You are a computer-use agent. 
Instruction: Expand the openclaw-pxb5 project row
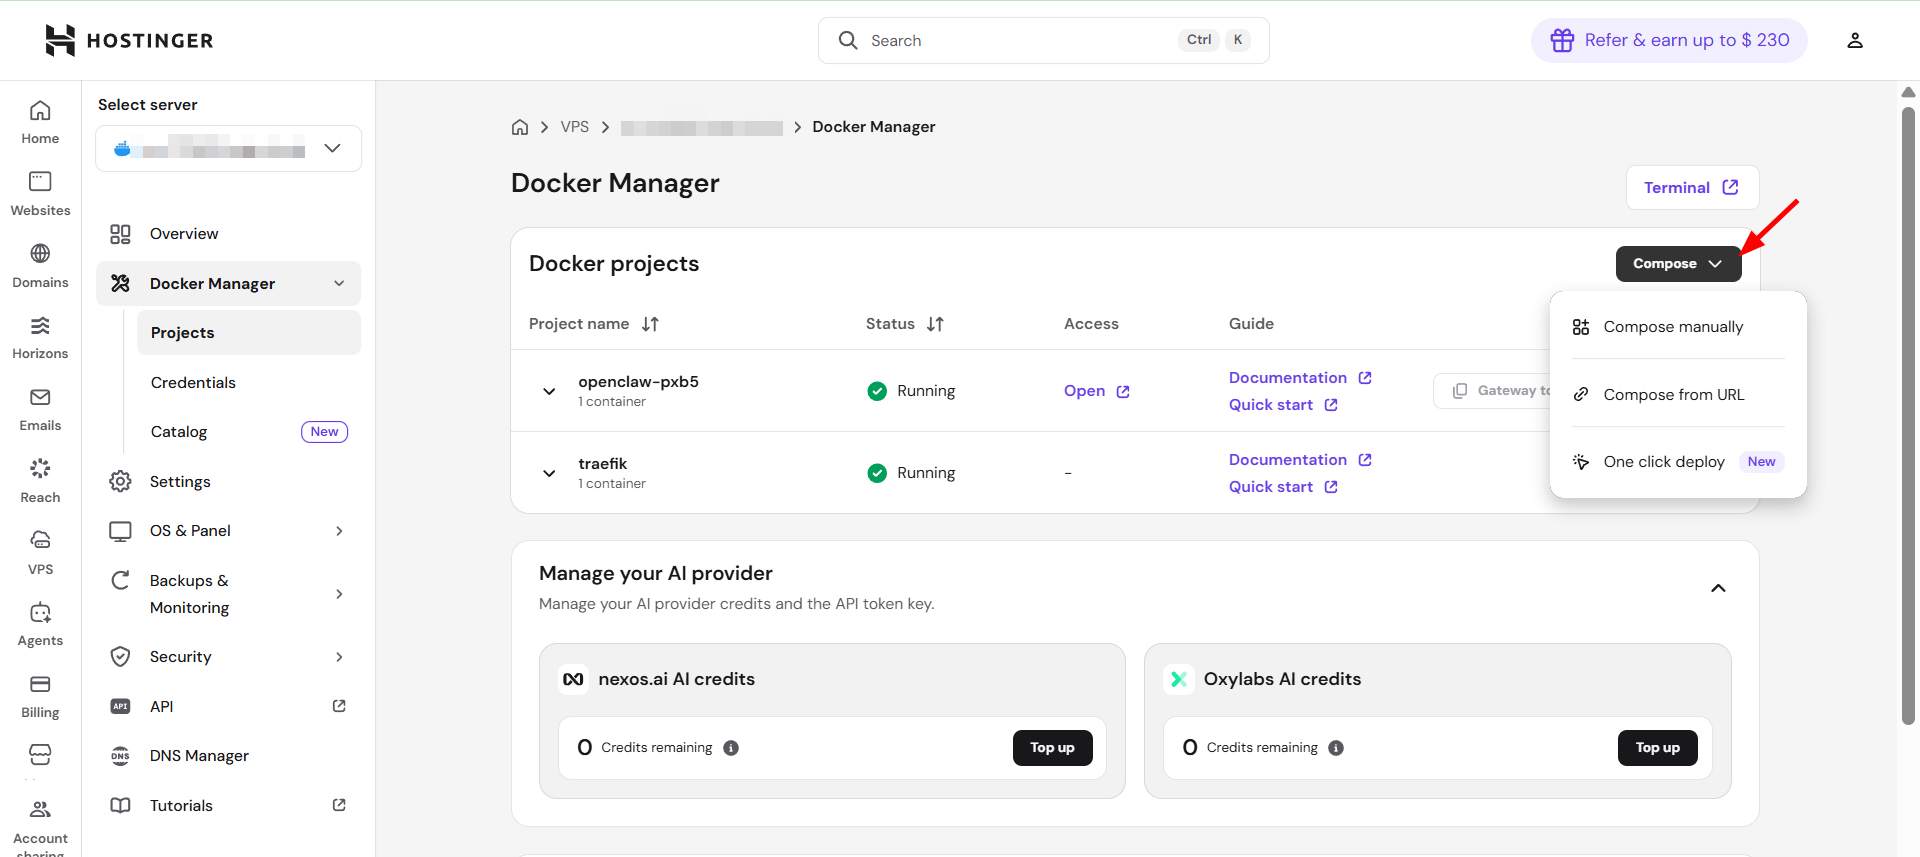click(549, 391)
